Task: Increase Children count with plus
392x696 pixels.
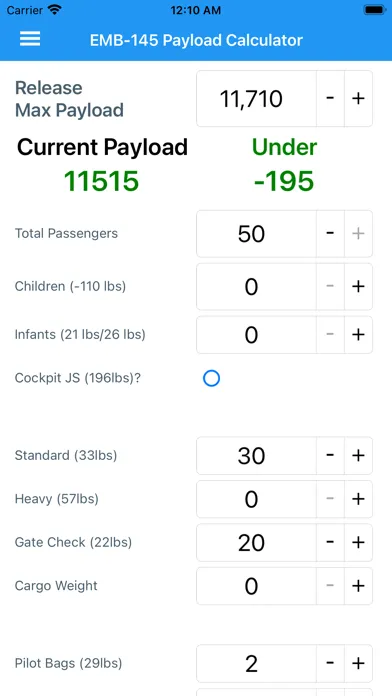Action: pyautogui.click(x=358, y=287)
